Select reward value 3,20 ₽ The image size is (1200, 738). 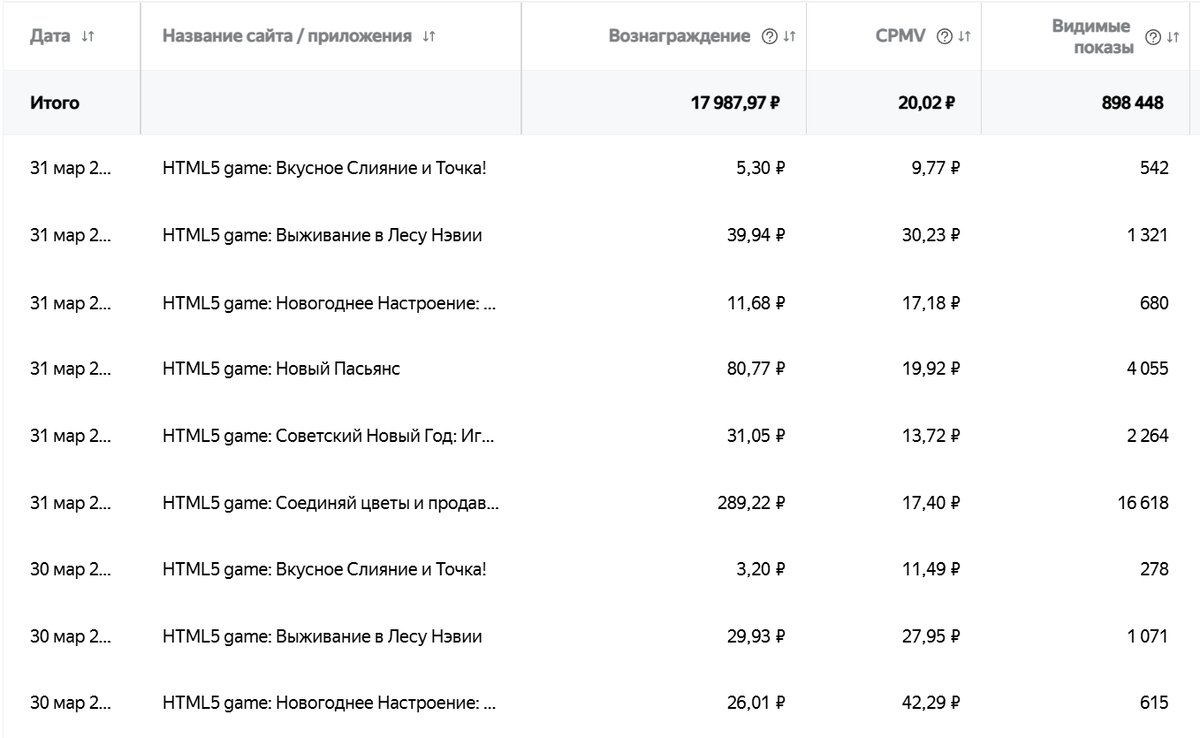(760, 570)
